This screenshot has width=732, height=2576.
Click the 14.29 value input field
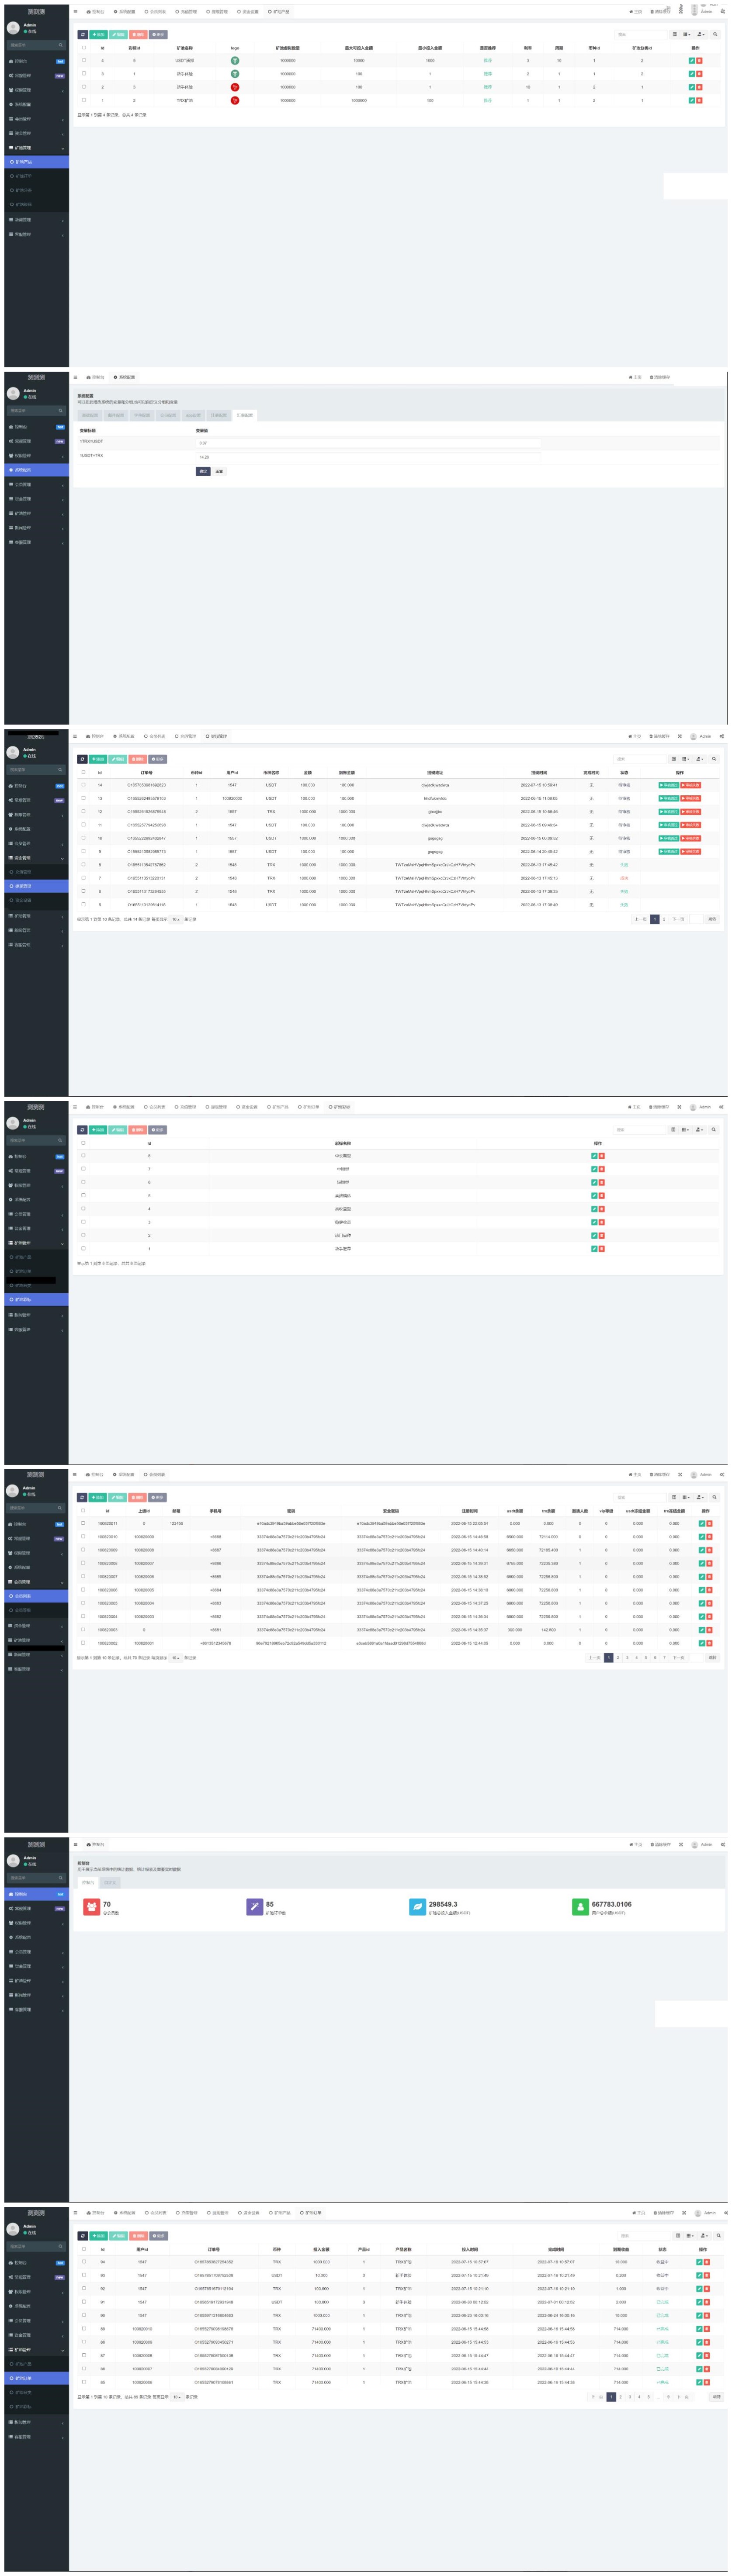coord(368,456)
